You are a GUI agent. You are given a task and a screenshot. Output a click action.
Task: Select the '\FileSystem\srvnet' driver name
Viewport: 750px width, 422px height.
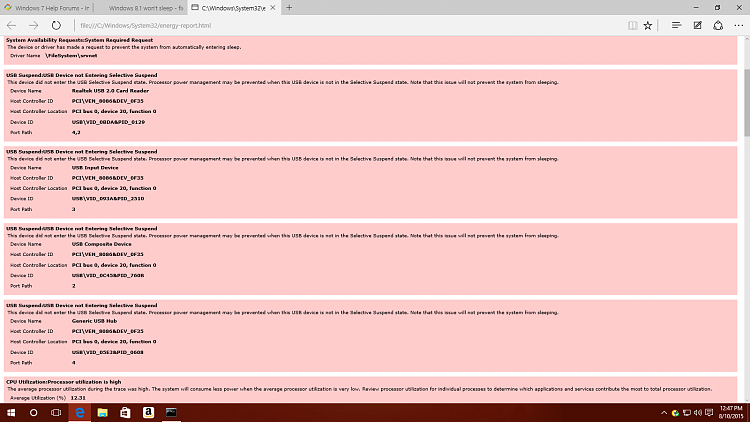[71, 56]
